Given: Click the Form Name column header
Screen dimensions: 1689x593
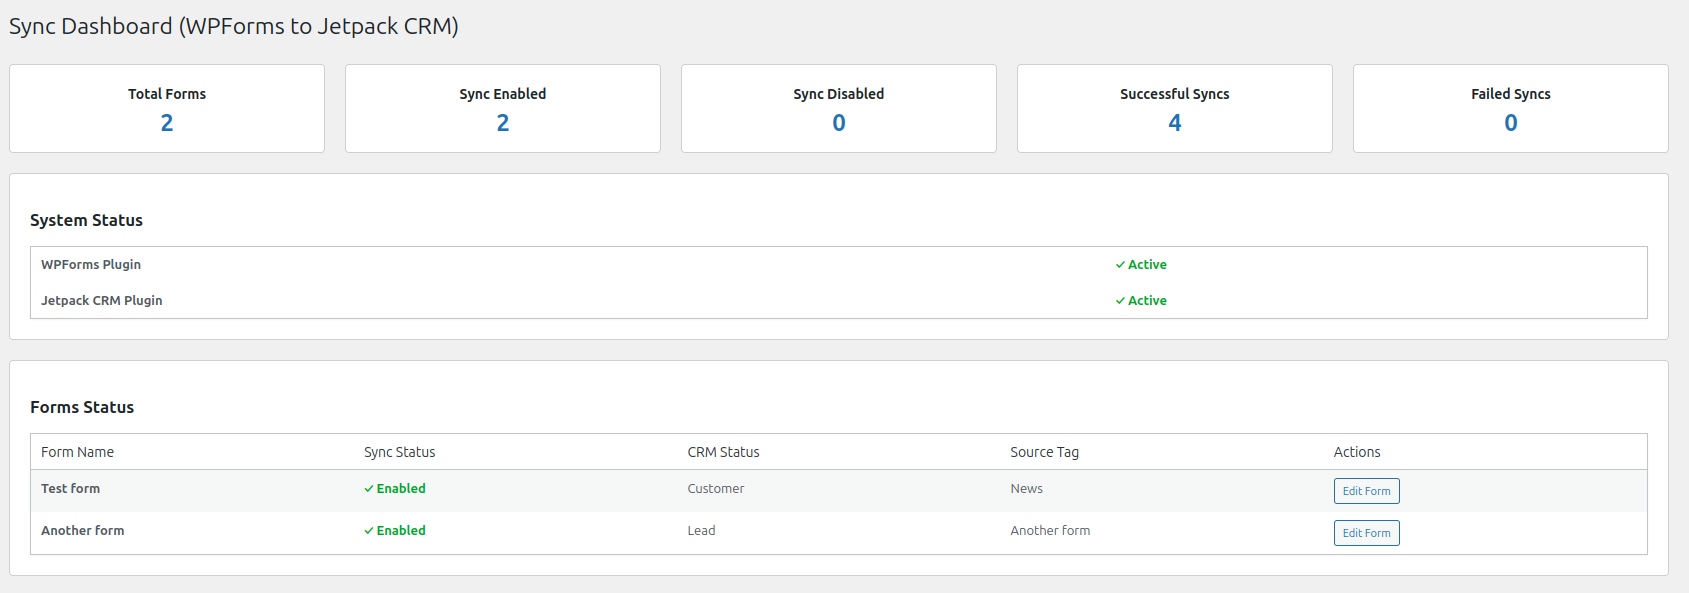Looking at the screenshot, I should (x=77, y=452).
